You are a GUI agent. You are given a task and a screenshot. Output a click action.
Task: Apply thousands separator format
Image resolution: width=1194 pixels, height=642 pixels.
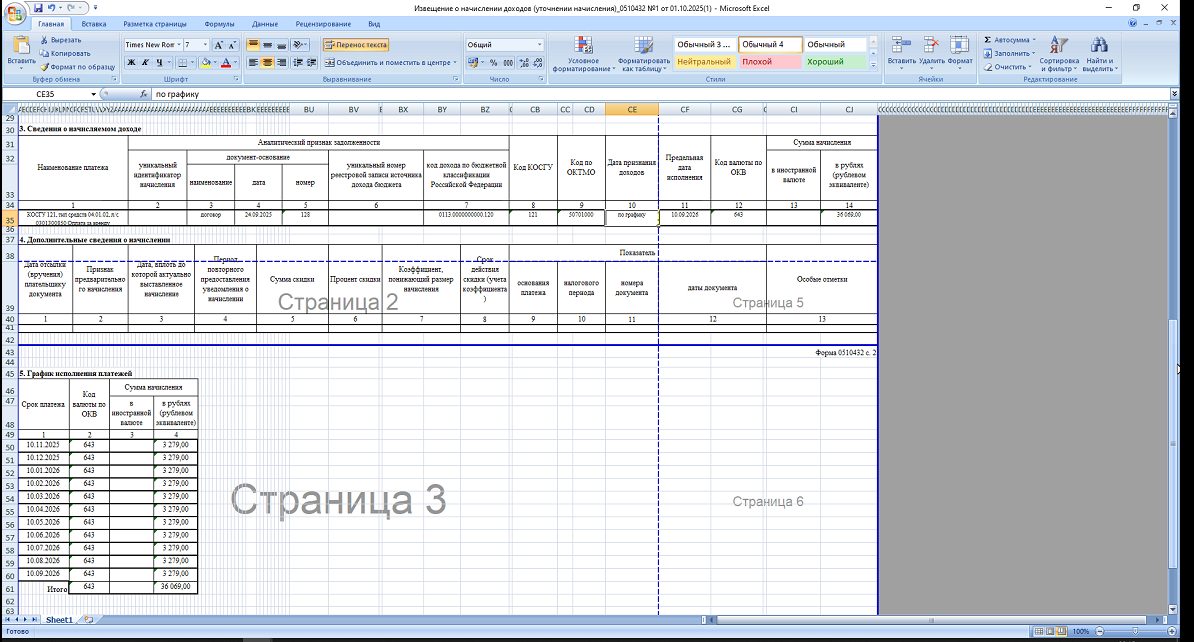(508, 62)
